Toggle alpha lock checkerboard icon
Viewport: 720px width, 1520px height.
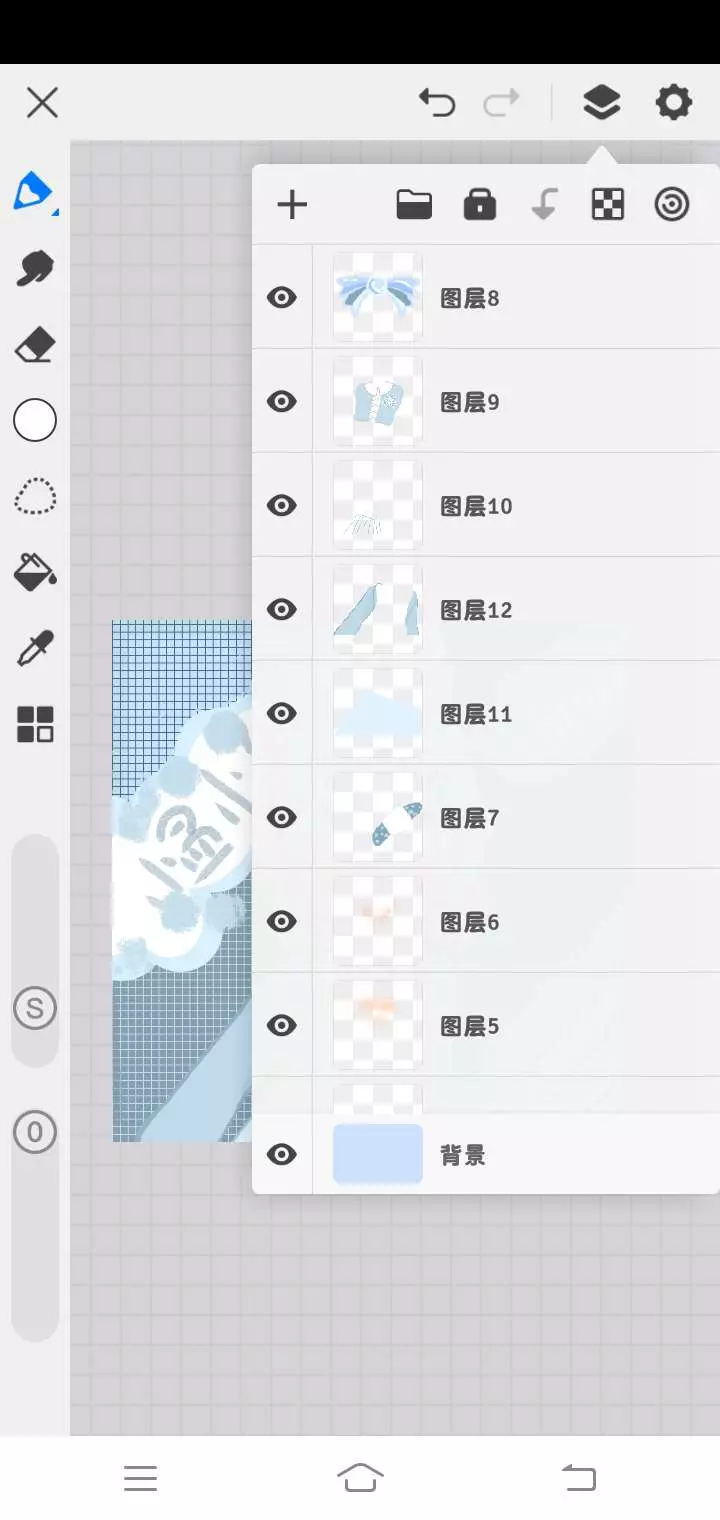[x=608, y=205]
